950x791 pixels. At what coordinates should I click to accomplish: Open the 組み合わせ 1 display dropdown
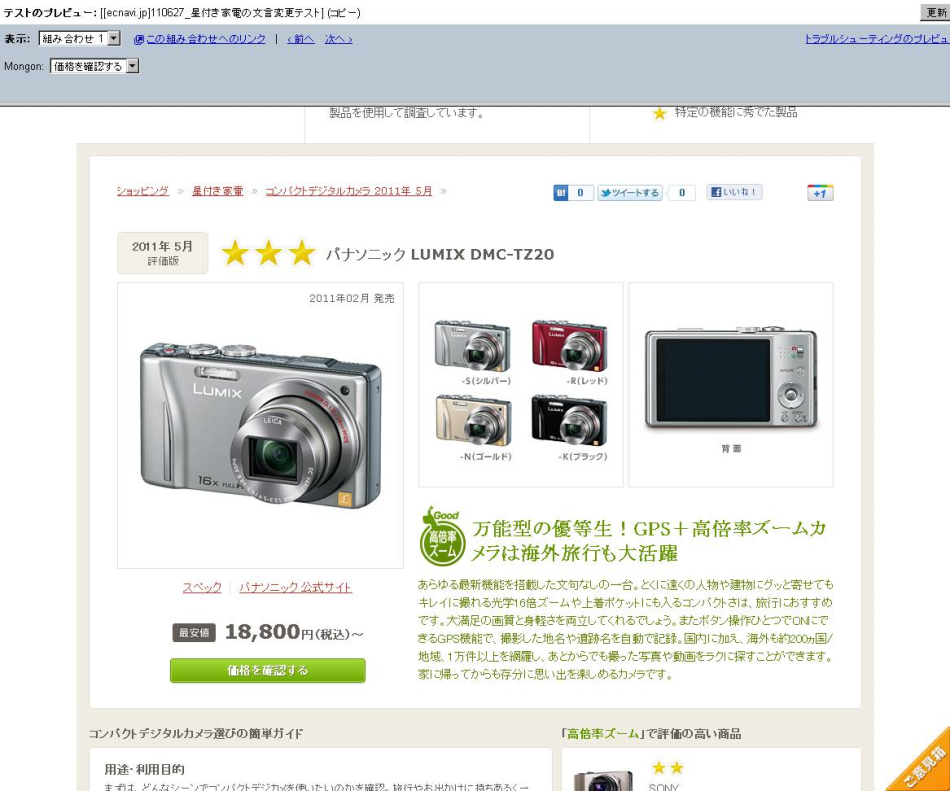click(79, 39)
